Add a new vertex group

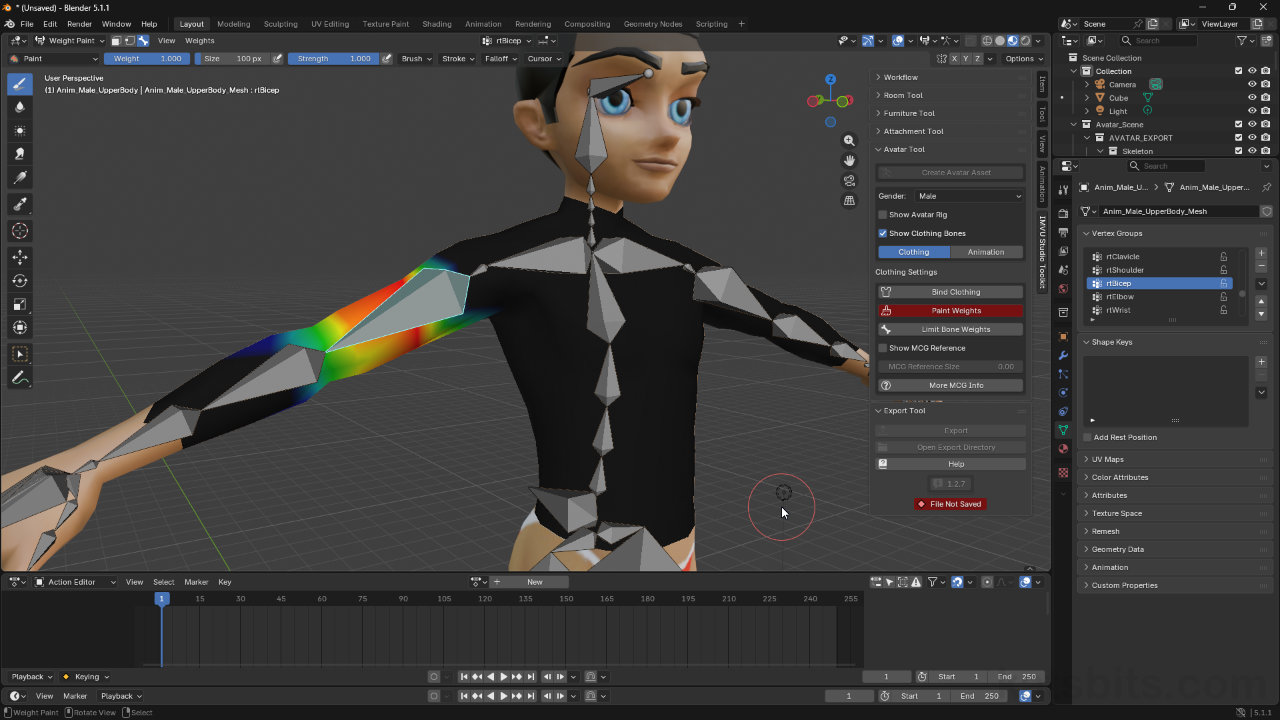coord(1261,254)
